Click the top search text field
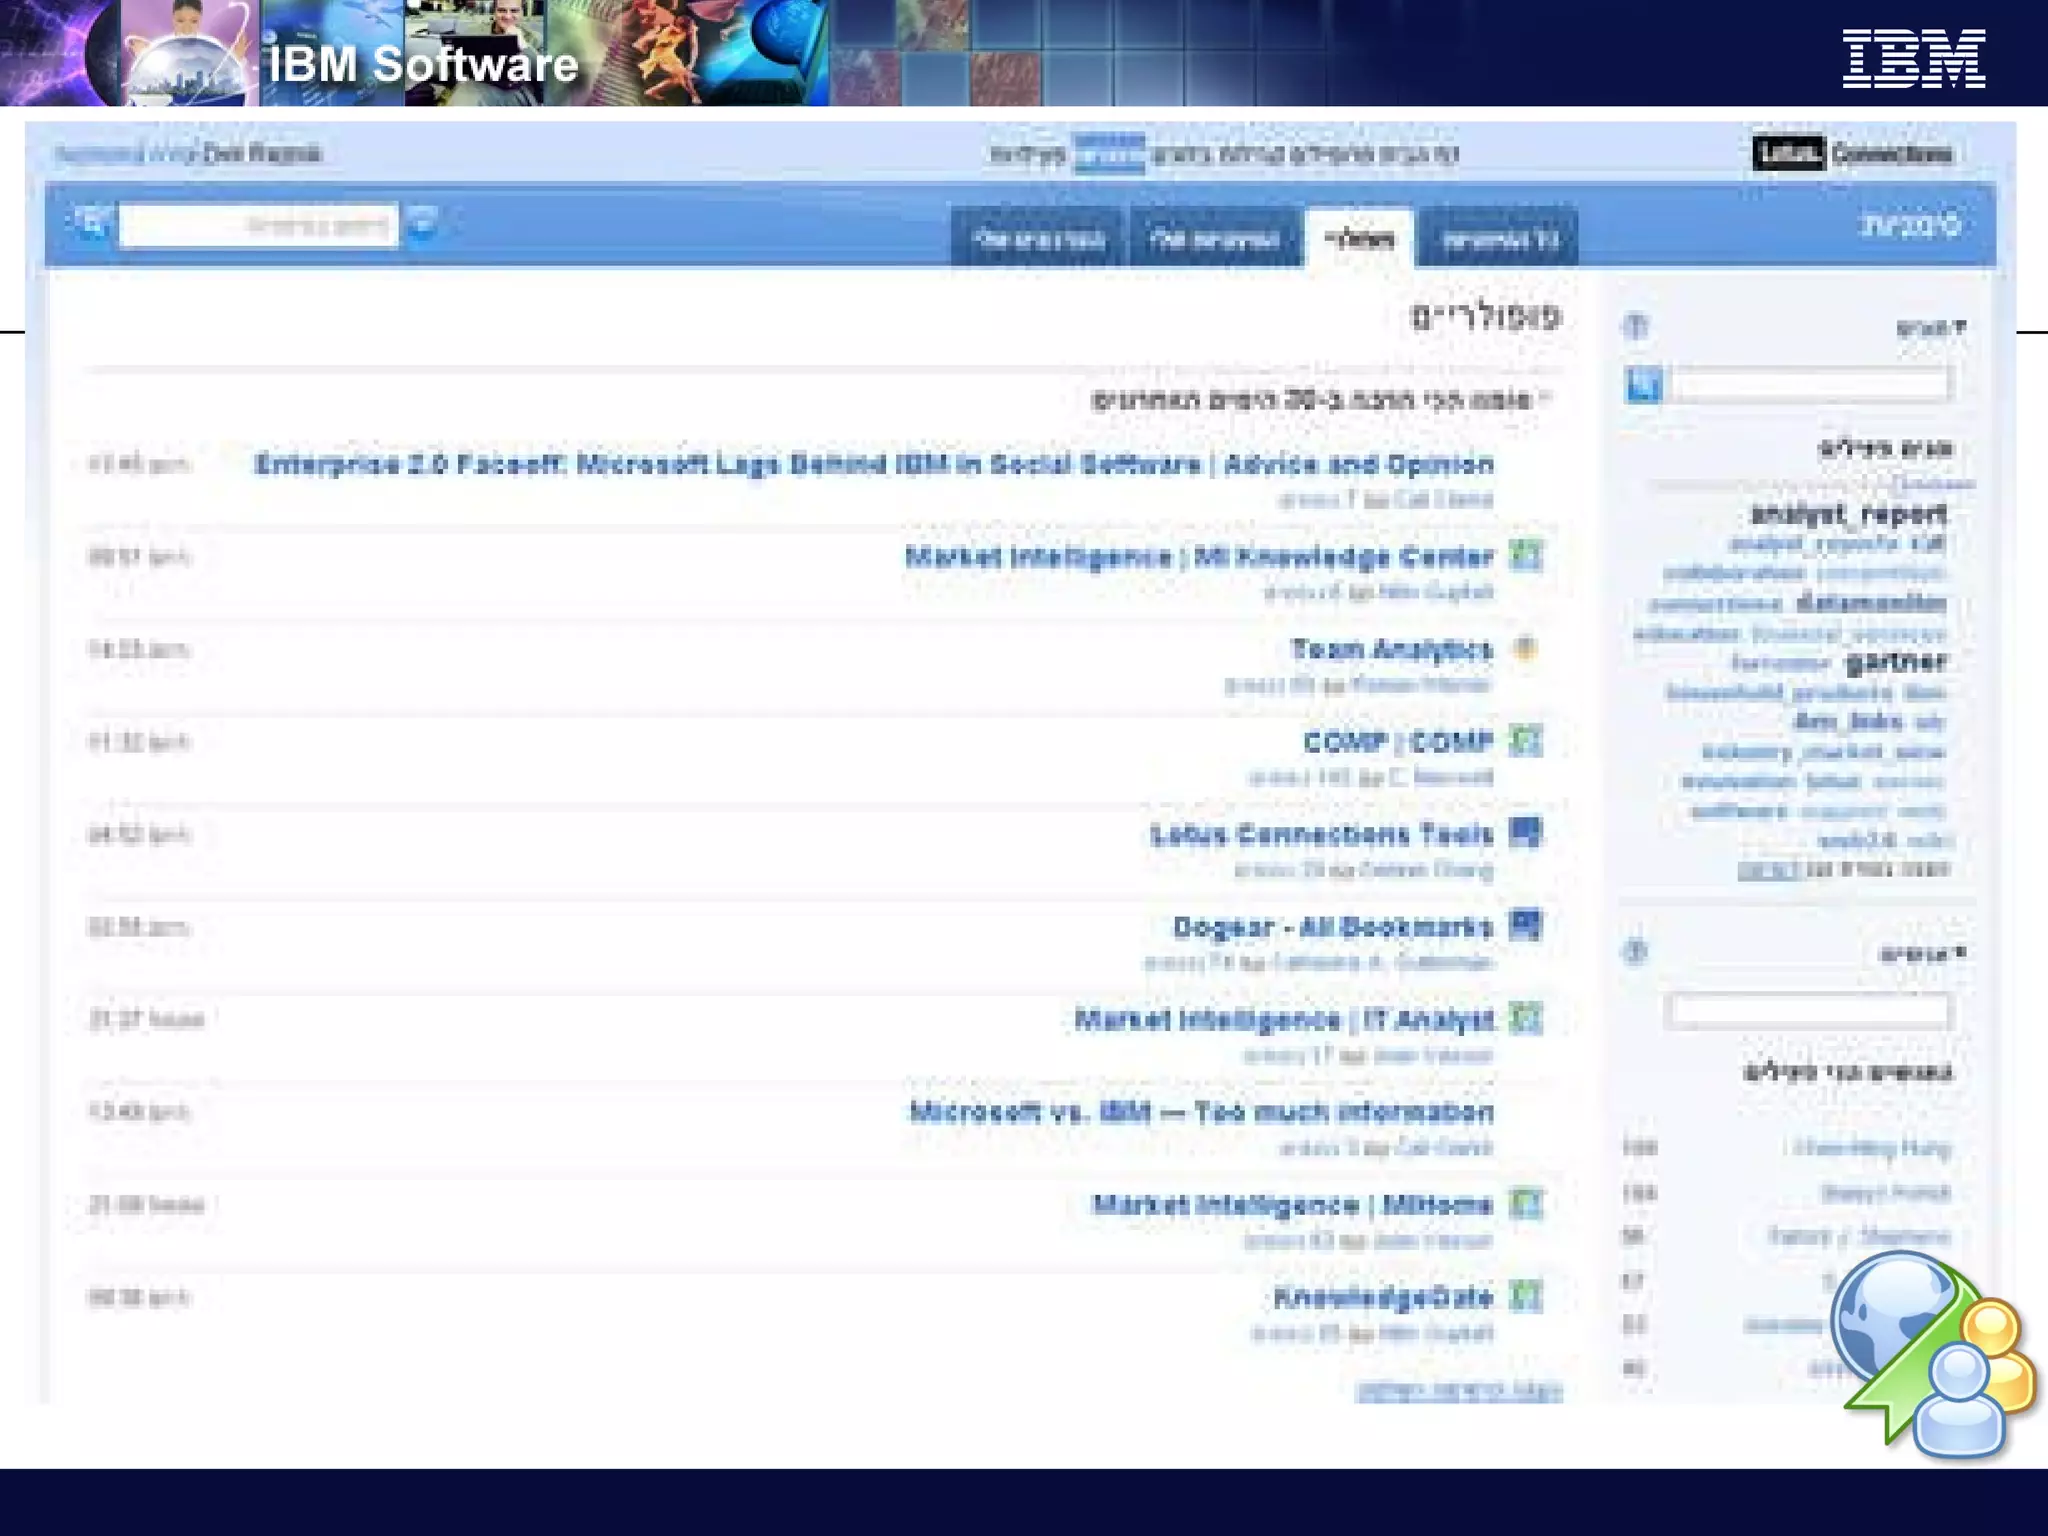2048x1536 pixels. [x=258, y=224]
